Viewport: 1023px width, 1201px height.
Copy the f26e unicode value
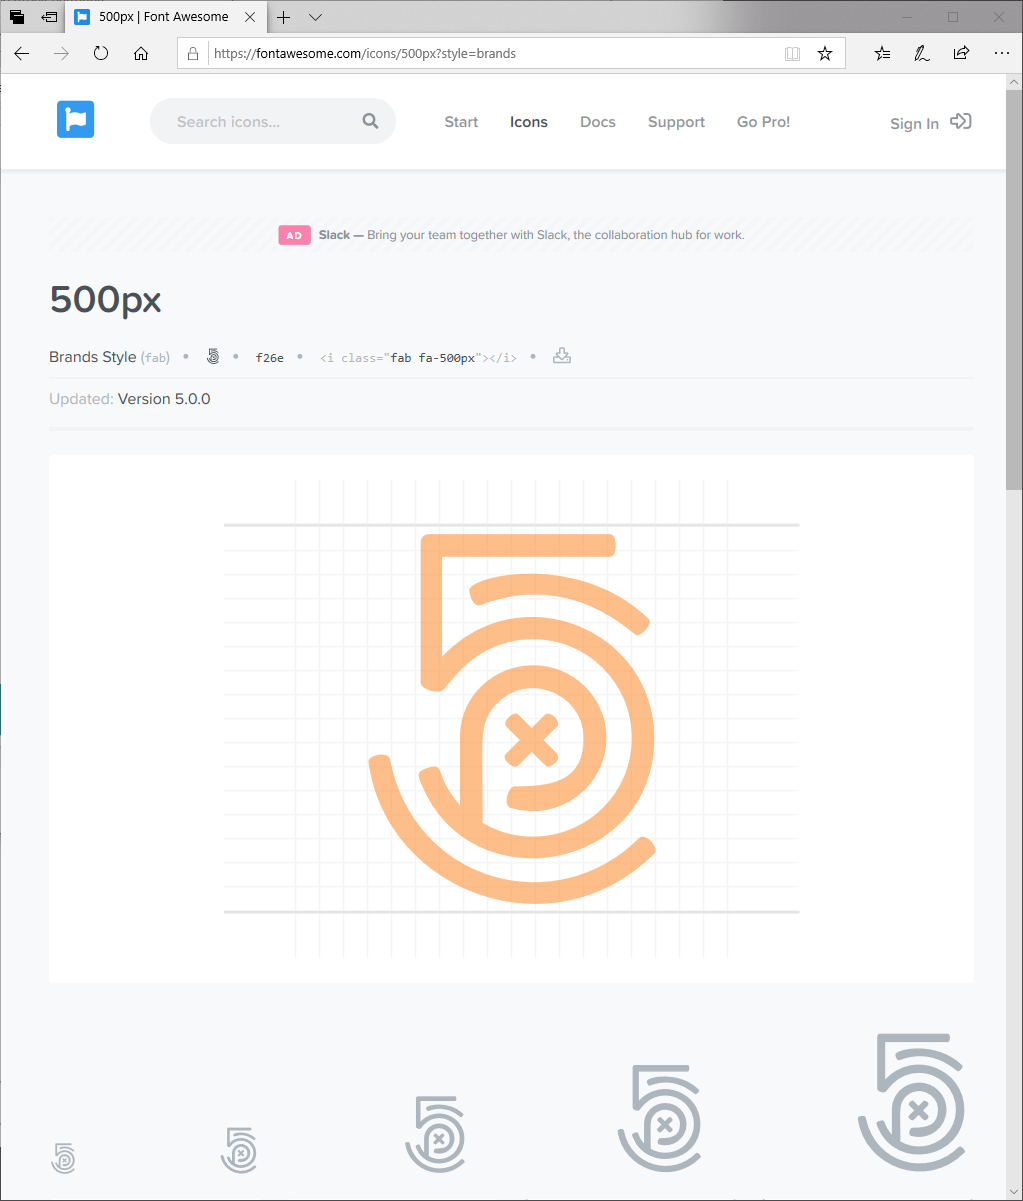(x=270, y=357)
